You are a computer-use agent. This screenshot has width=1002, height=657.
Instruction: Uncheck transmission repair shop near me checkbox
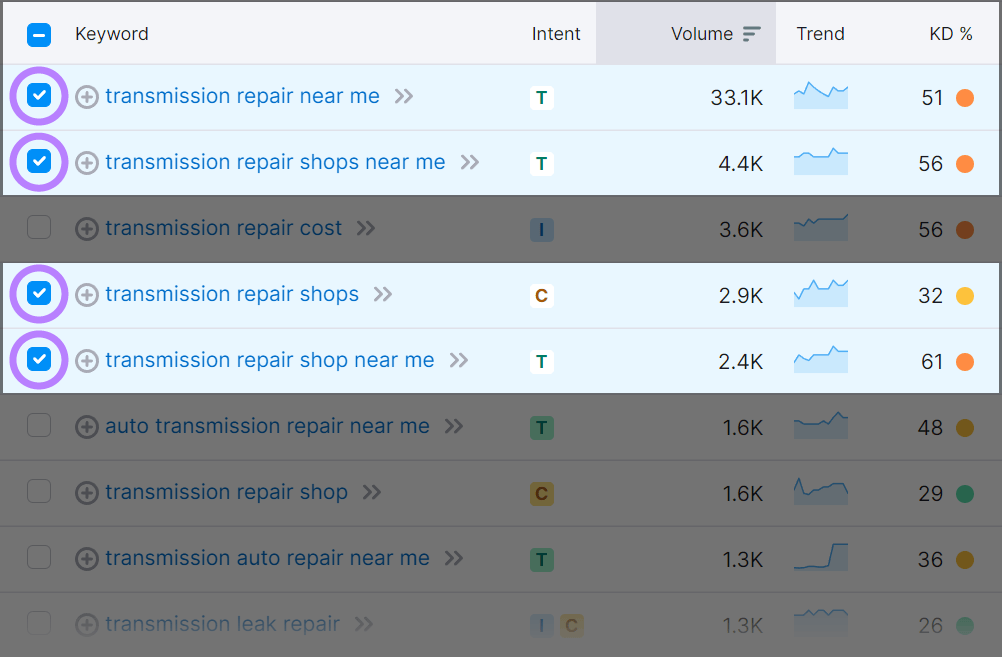pos(39,359)
